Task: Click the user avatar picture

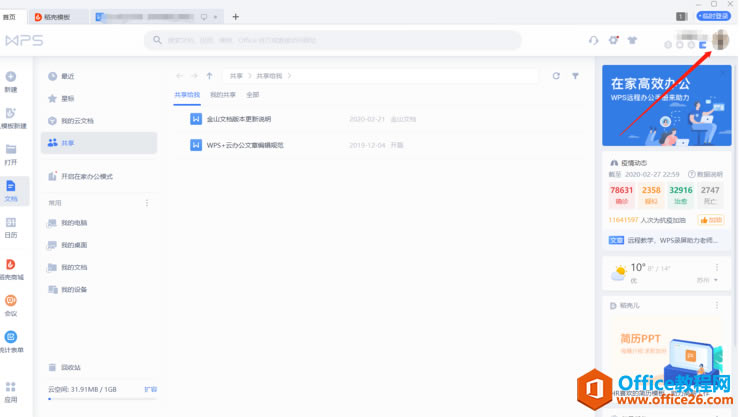Action: [720, 40]
